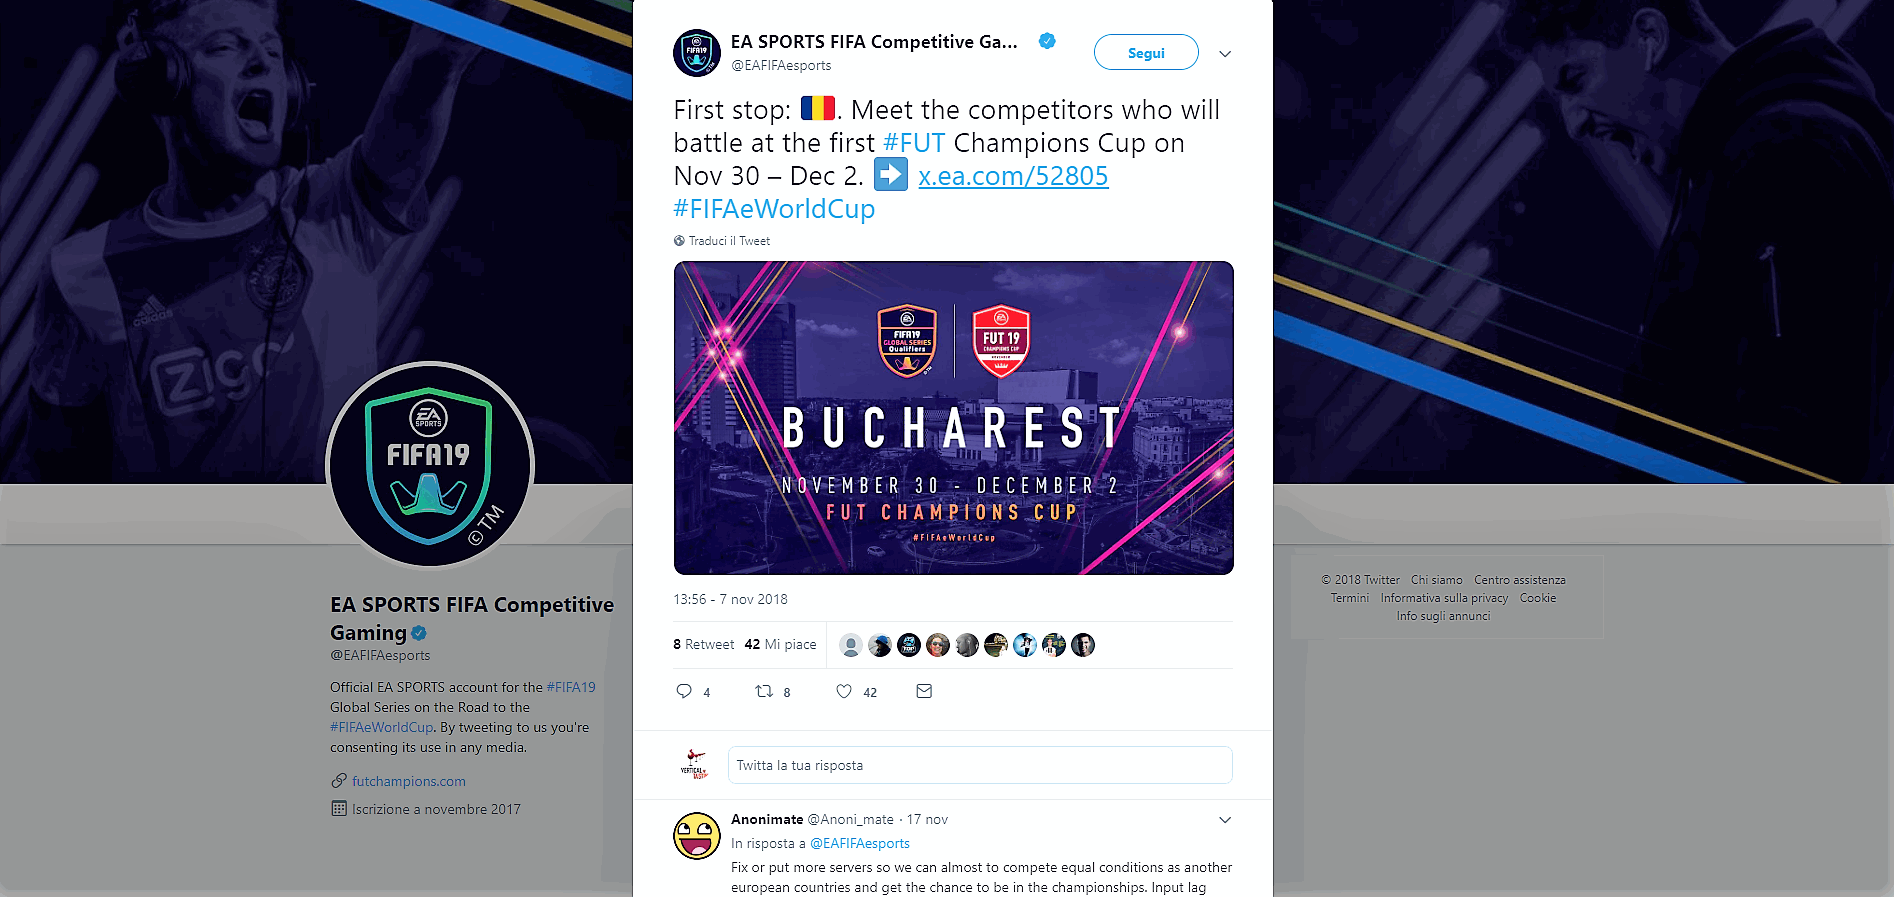The image size is (1894, 897).
Task: Click the Anonimate smiley avatar
Action: (x=697, y=836)
